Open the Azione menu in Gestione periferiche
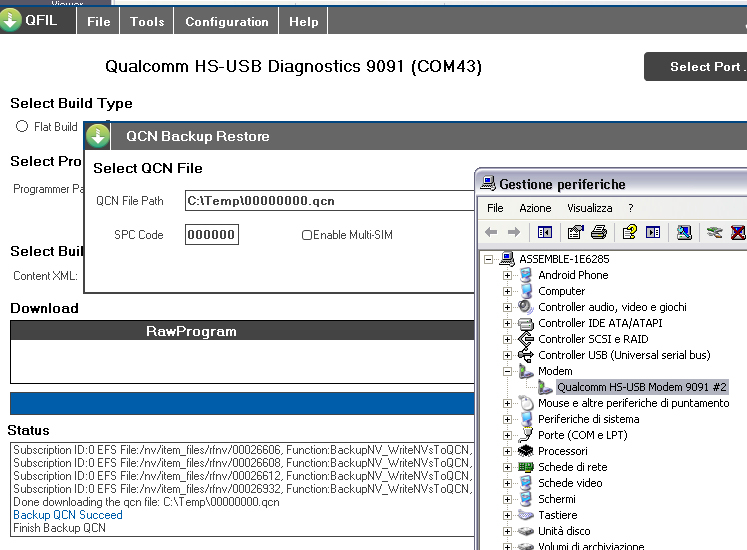Viewport: 747px width, 550px height. pos(535,208)
